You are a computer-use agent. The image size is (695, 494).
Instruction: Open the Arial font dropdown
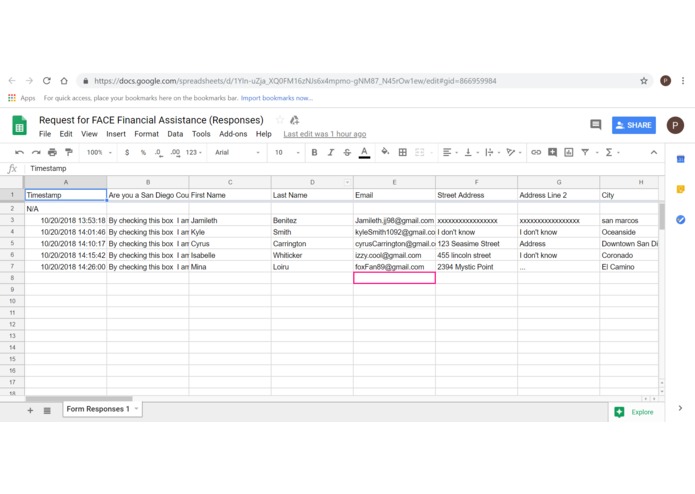(x=237, y=152)
